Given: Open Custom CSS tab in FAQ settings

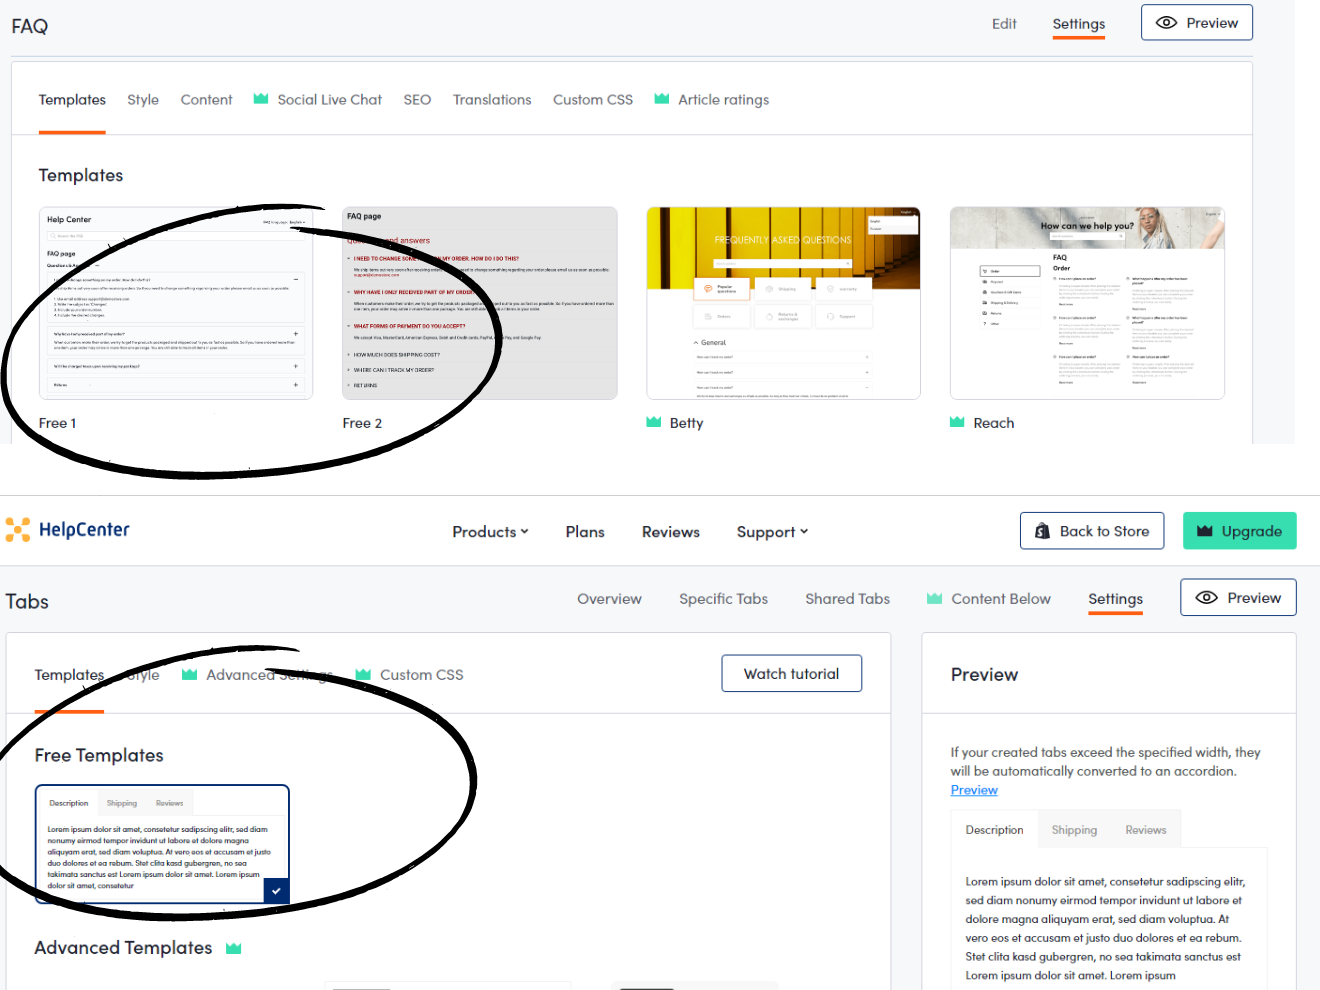Looking at the screenshot, I should point(593,100).
